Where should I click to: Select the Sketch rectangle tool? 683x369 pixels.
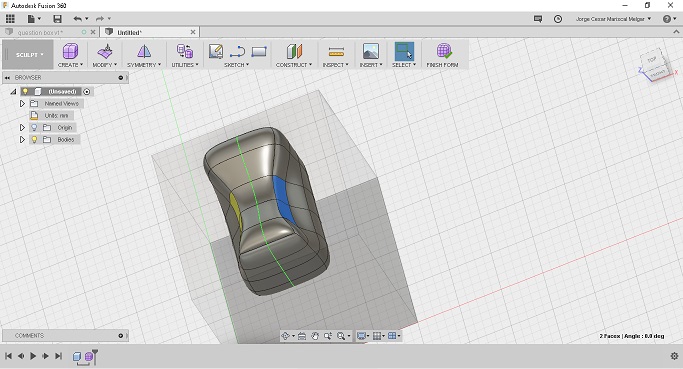coord(259,52)
